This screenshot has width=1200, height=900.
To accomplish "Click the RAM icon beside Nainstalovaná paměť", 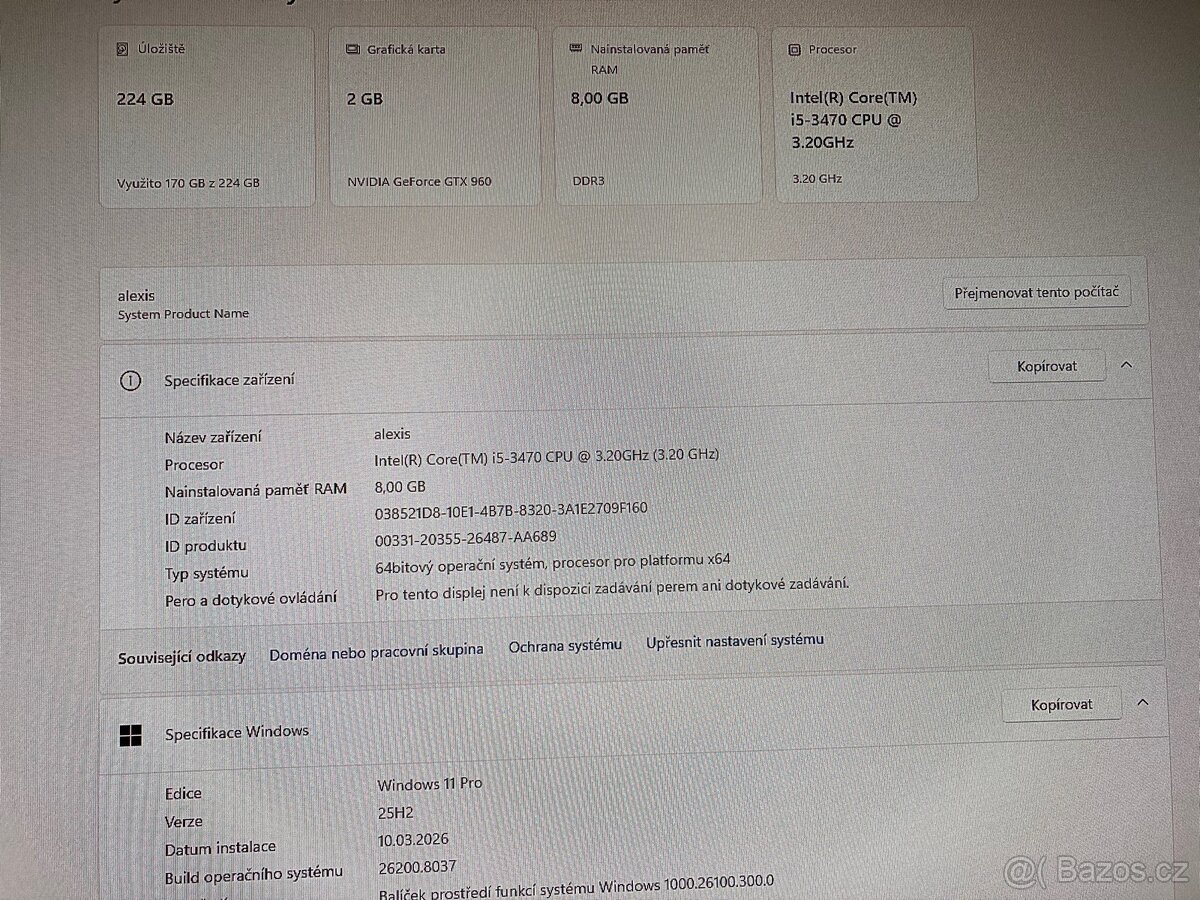I will pyautogui.click(x=575, y=48).
